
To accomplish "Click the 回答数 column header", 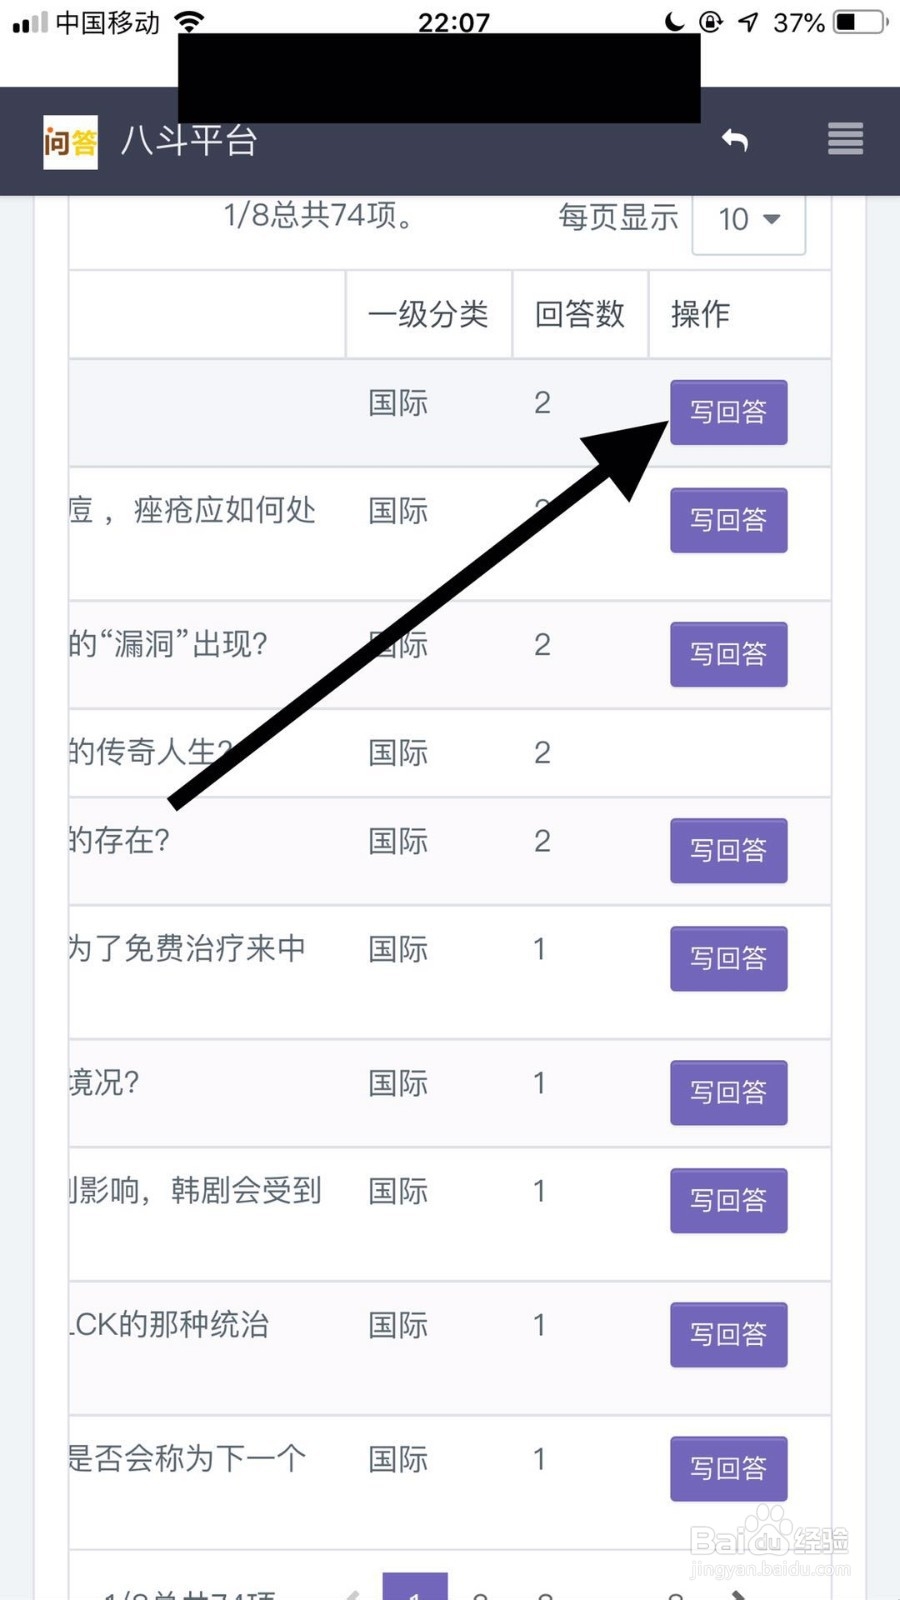I will point(579,315).
